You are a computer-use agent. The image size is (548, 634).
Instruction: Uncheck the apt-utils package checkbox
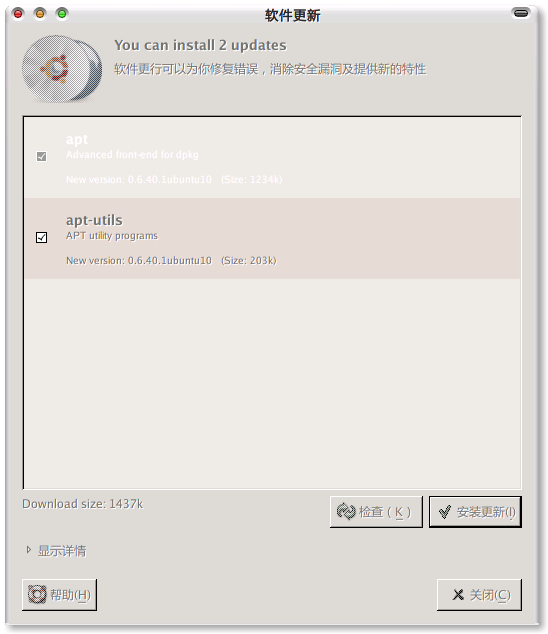(x=41, y=237)
